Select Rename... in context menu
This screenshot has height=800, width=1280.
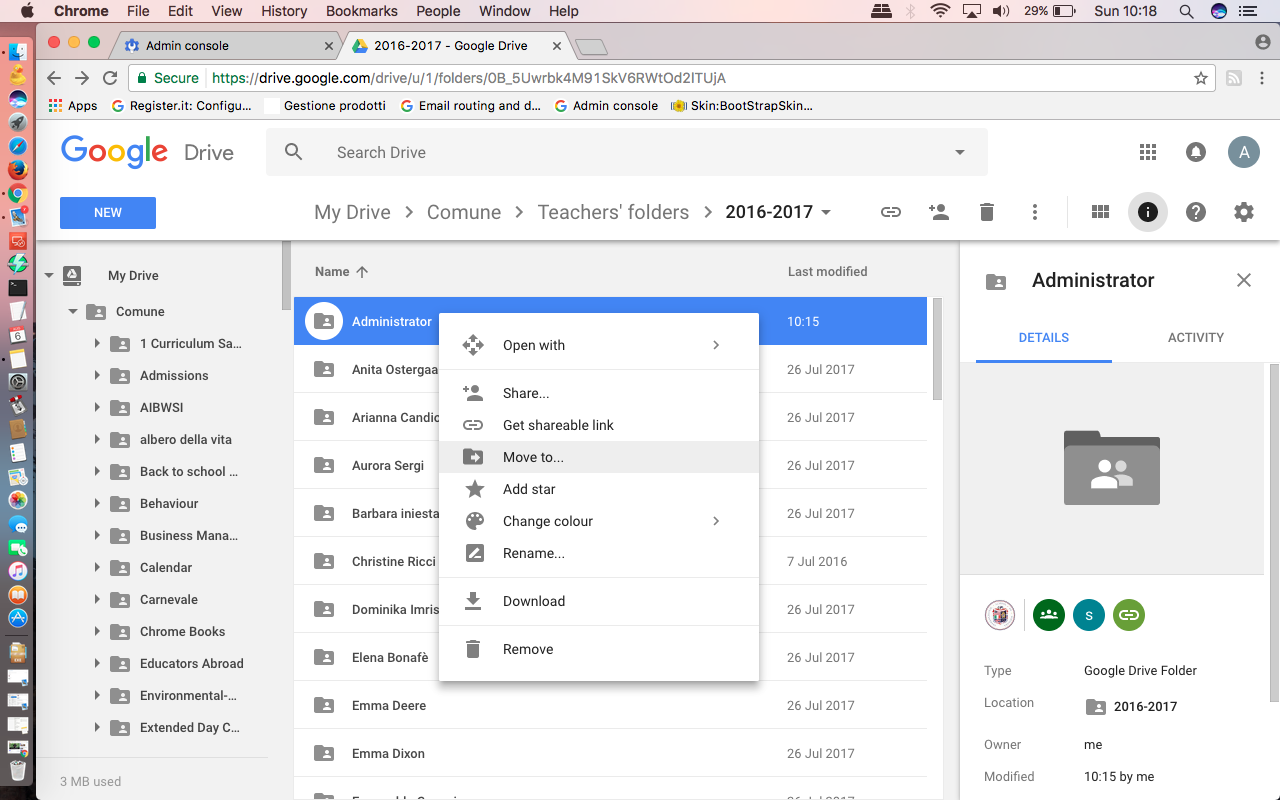599,553
